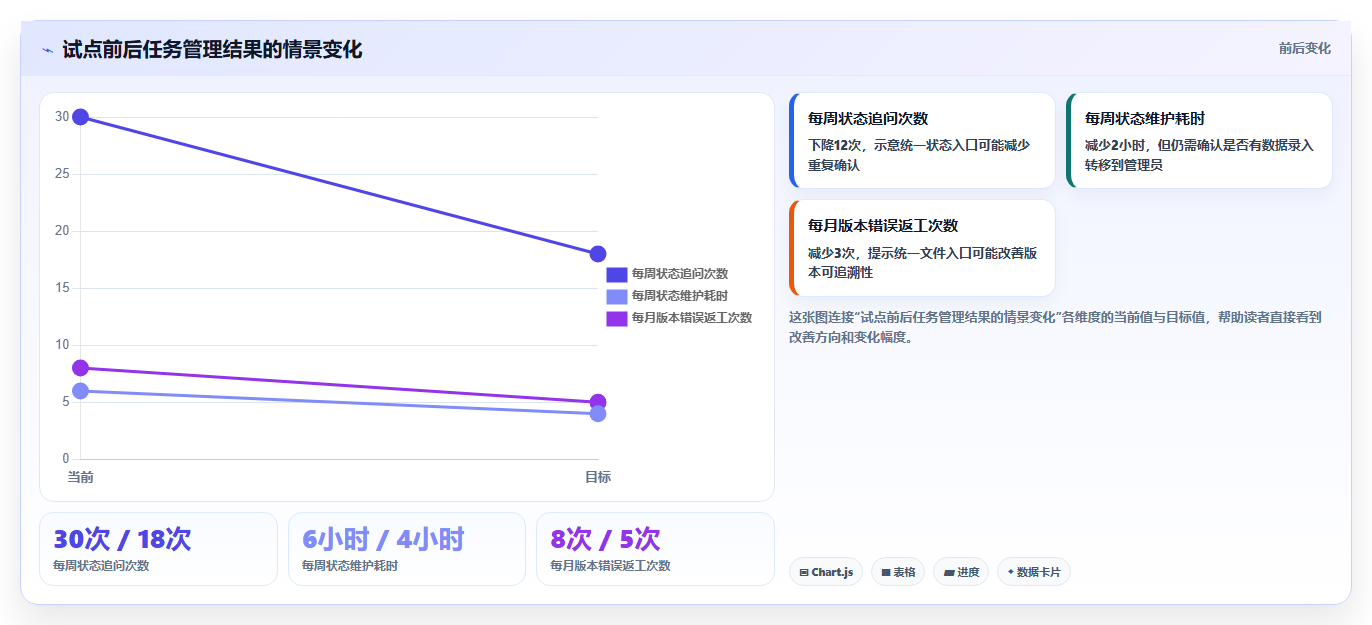This screenshot has height=625, width=1372.
Task: Click legend text 每月版本错误返工次数
Action: (692, 318)
